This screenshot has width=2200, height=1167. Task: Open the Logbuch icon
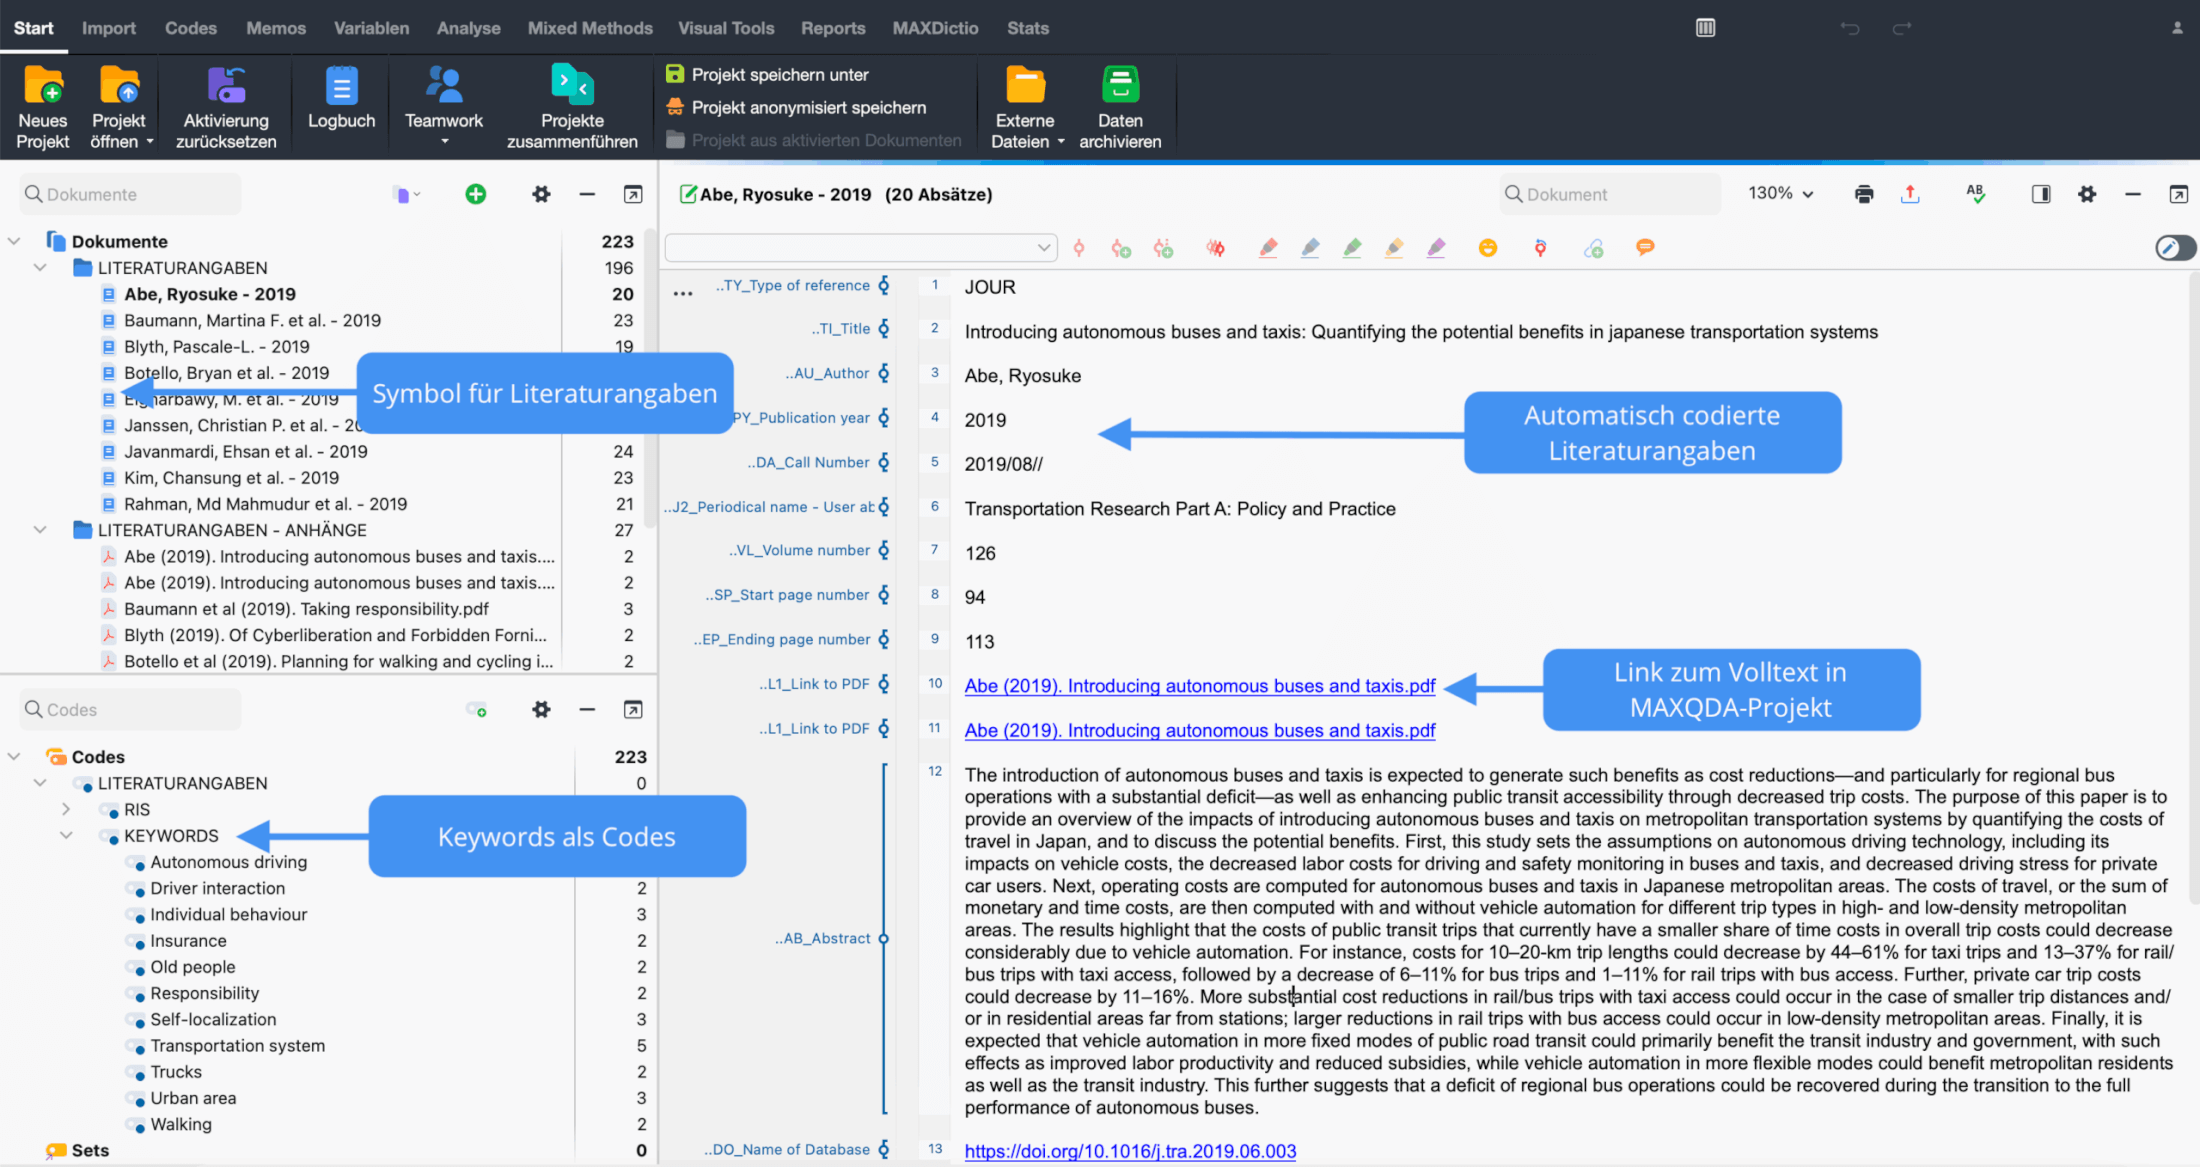[341, 85]
